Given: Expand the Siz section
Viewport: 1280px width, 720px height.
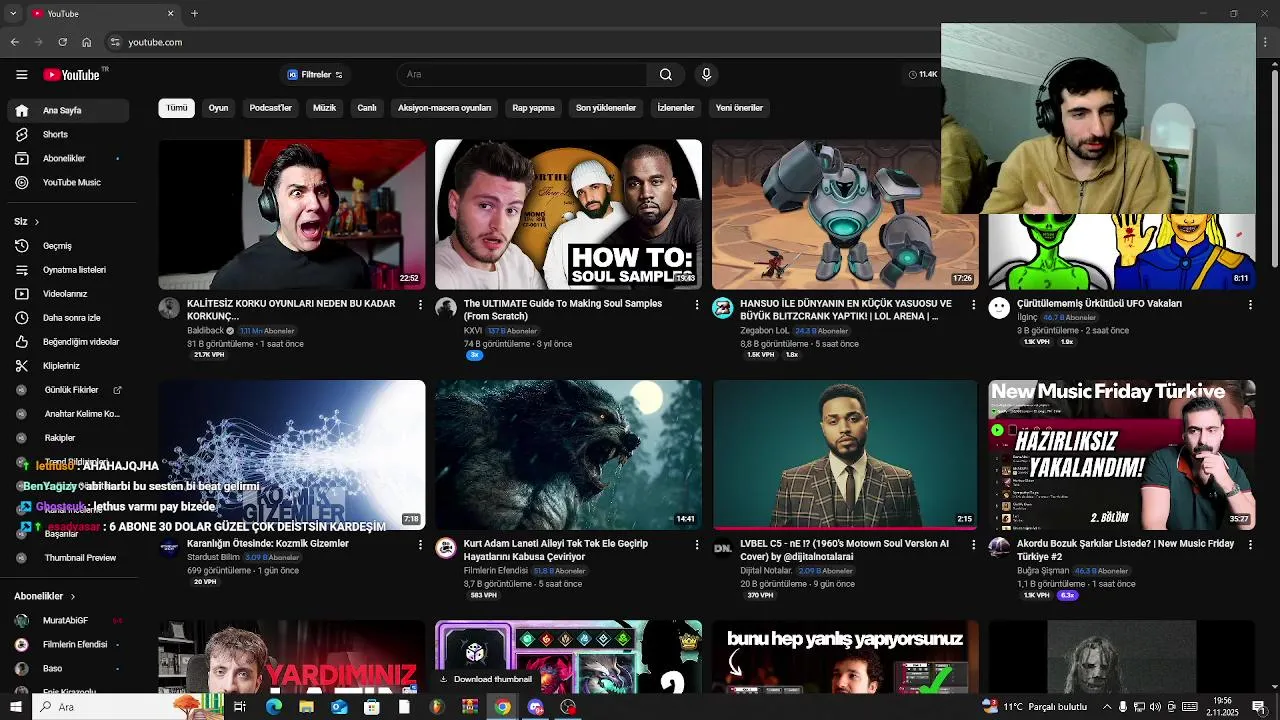Looking at the screenshot, I should pyautogui.click(x=27, y=221).
